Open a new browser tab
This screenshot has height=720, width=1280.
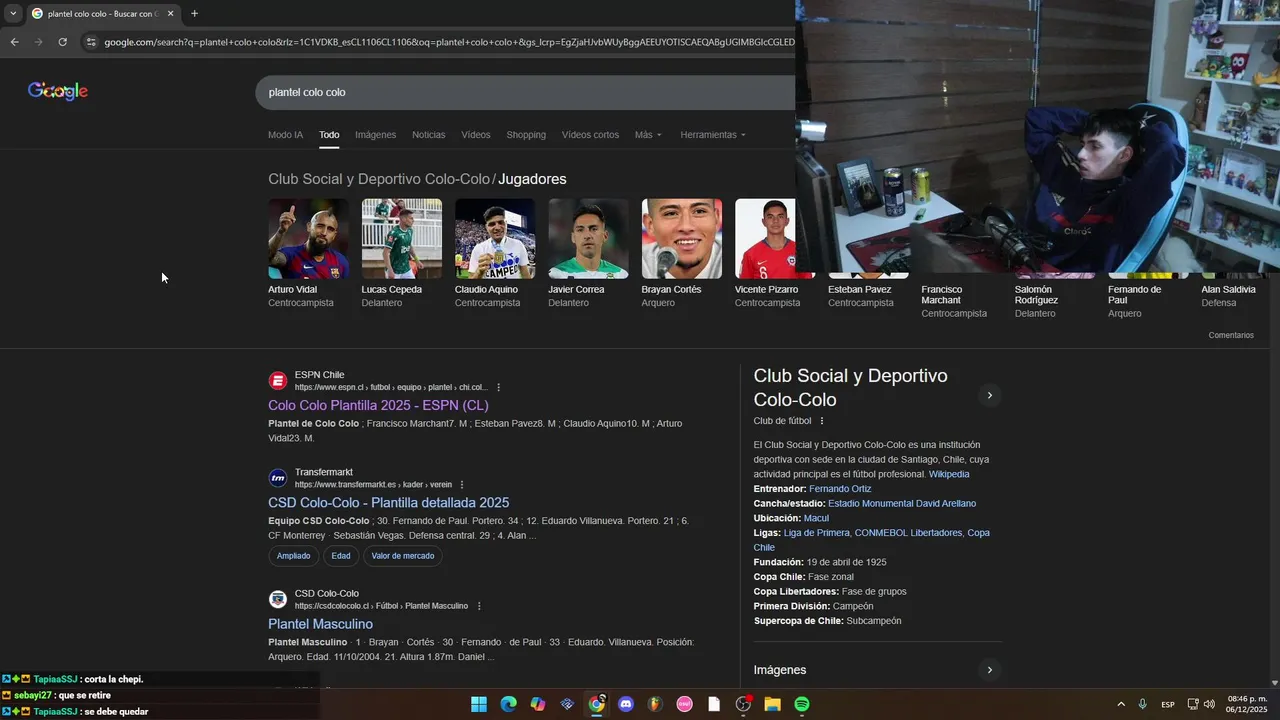[194, 14]
